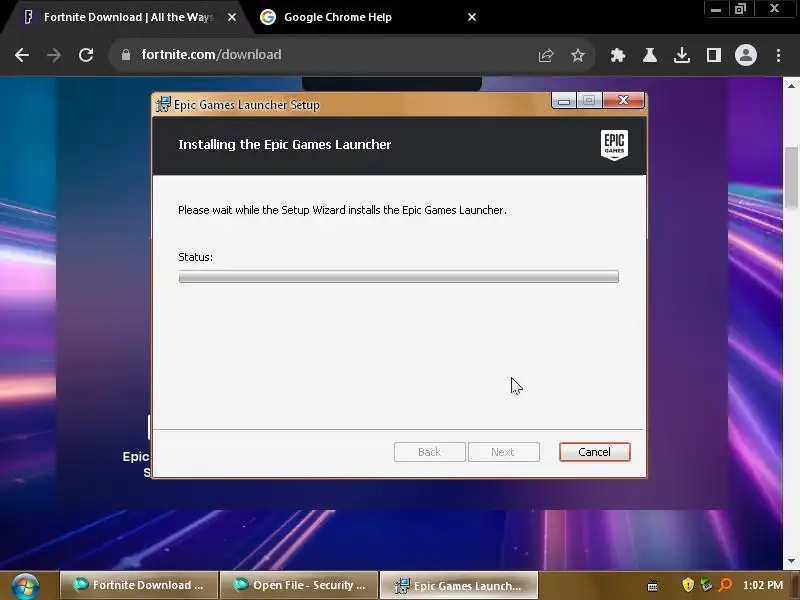Screen dimensions: 800x600
Task: Select Fortnite Download taskbar button
Action: click(x=139, y=585)
